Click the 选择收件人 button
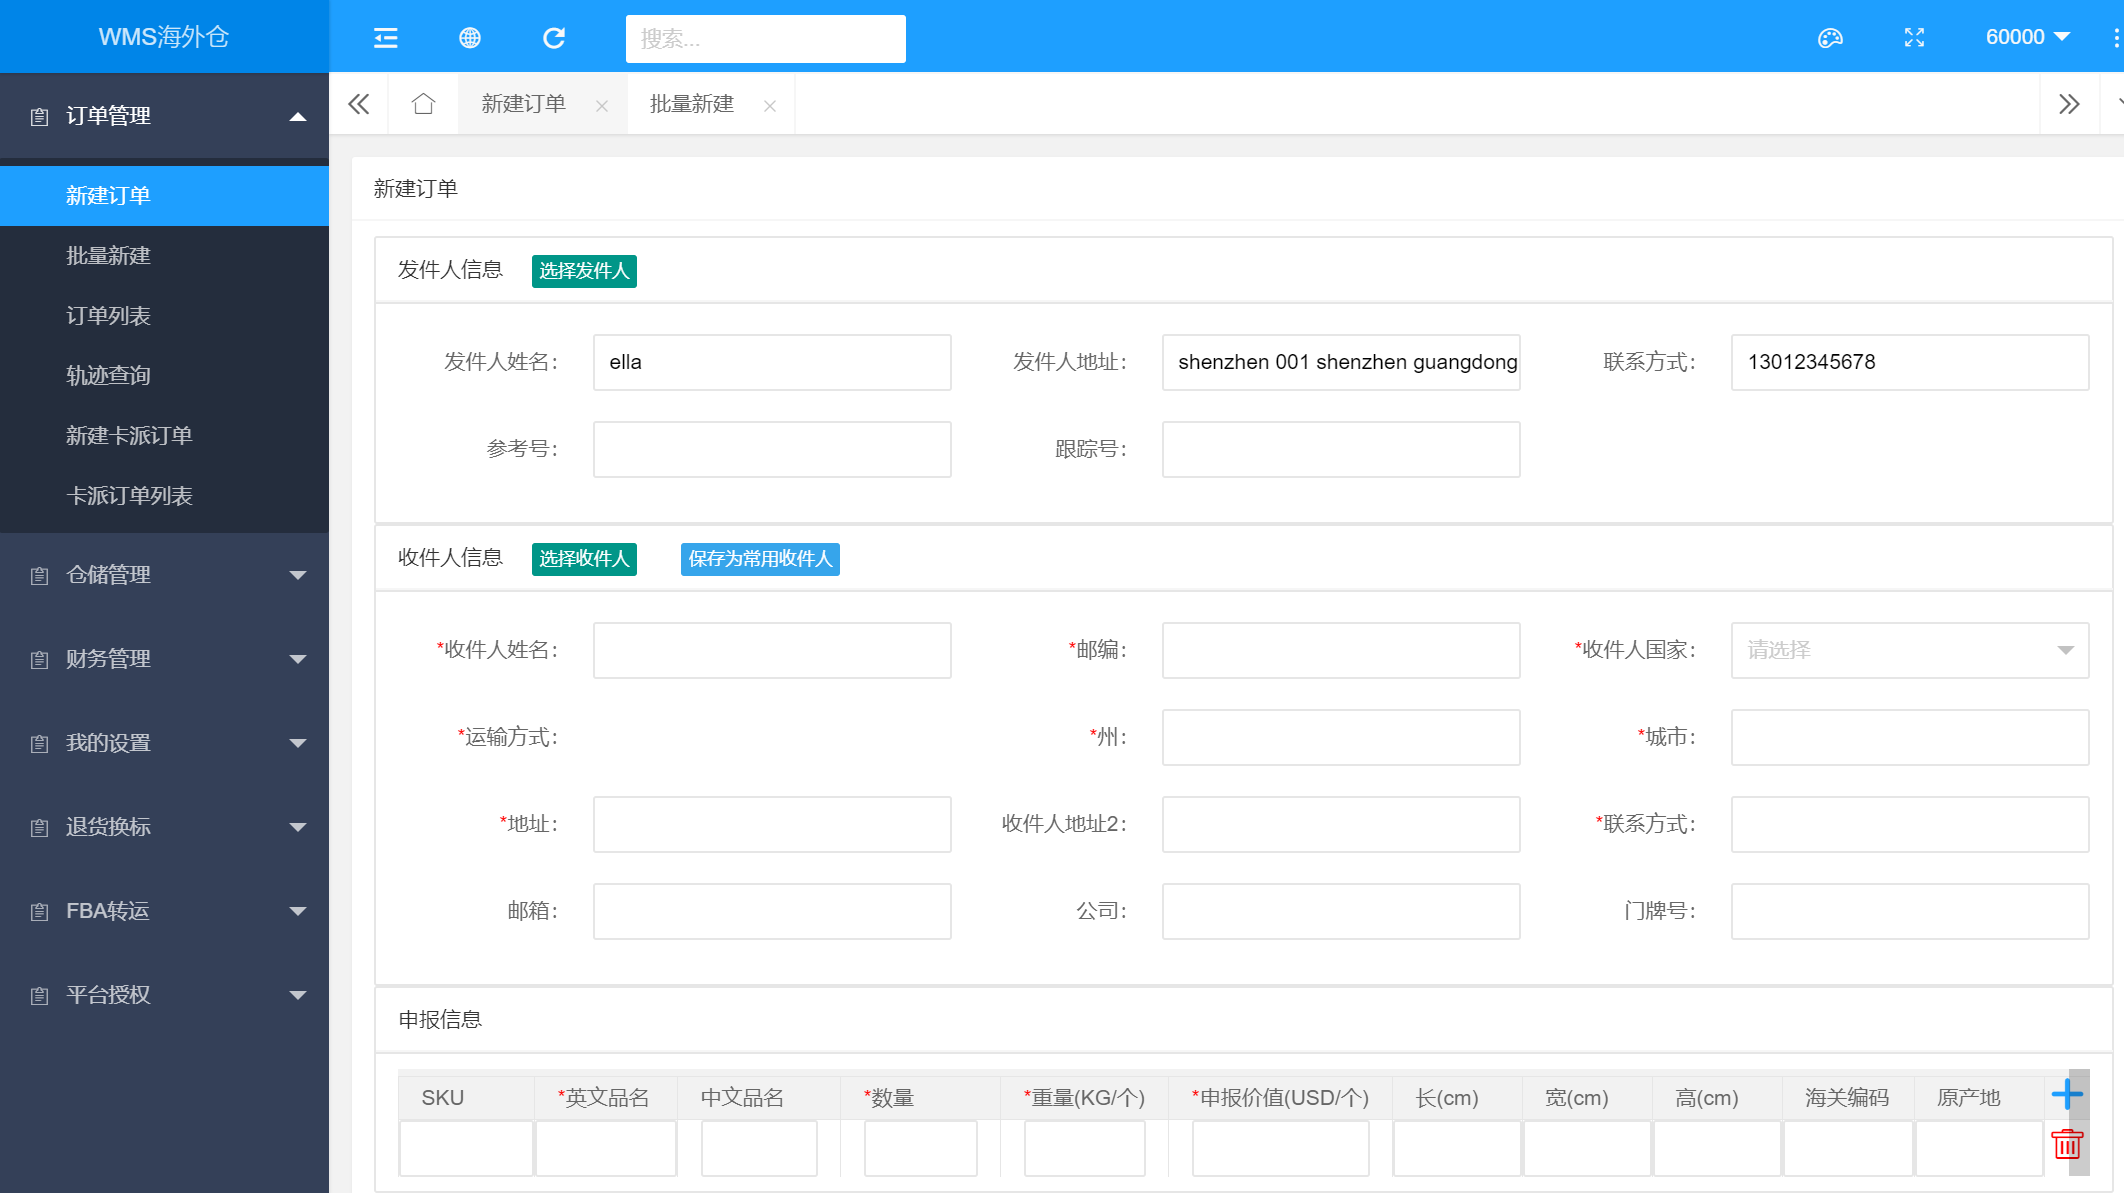The height and width of the screenshot is (1193, 2124). (584, 559)
